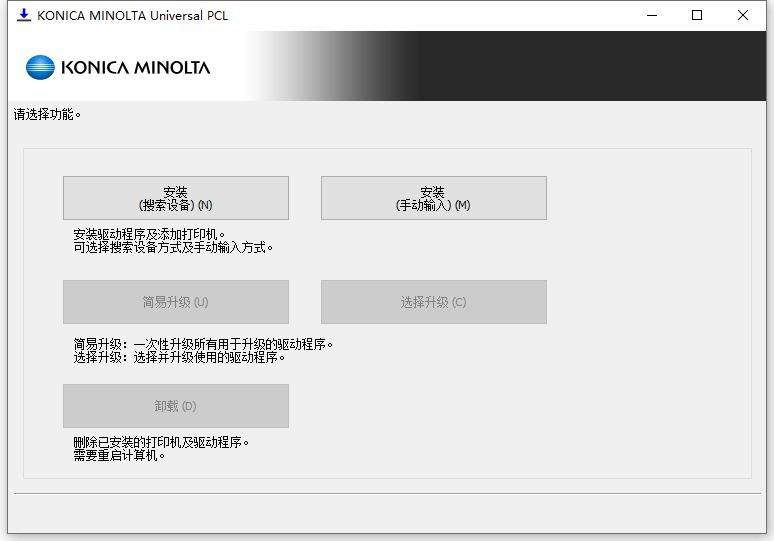The image size is (774, 541).
Task: Click the text 安装驱动程序及添加打印机。
Action: point(149,234)
